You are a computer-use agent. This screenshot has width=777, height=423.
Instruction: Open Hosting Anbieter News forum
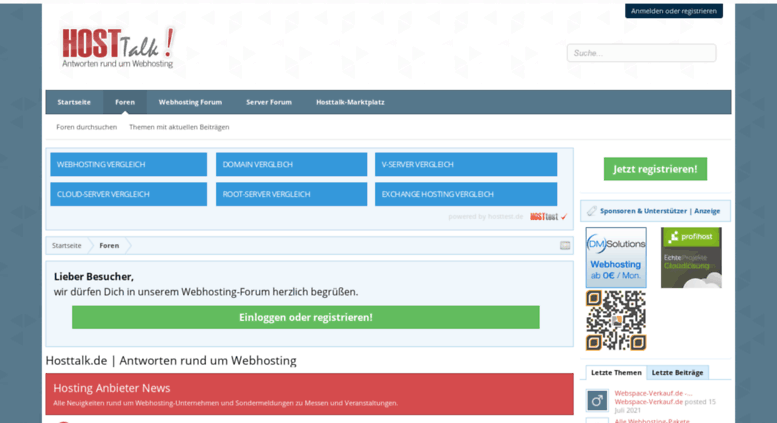tap(111, 388)
